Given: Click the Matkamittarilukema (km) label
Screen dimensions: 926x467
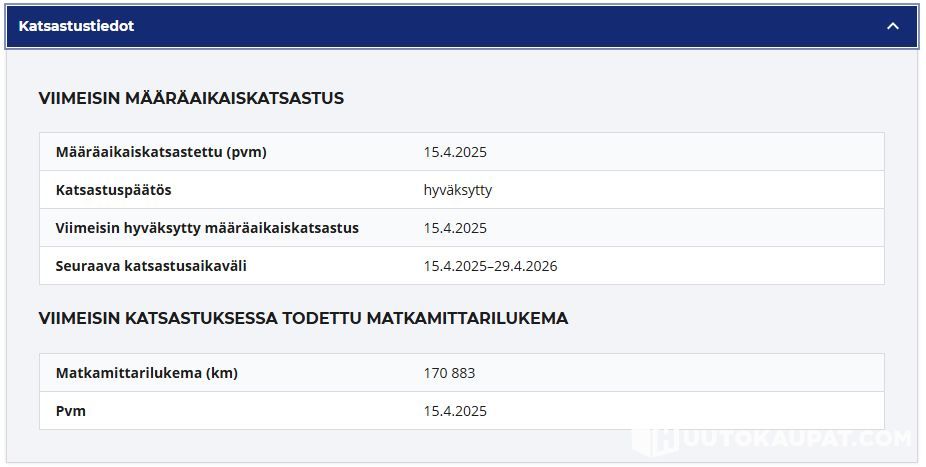Looking at the screenshot, I should point(147,373).
